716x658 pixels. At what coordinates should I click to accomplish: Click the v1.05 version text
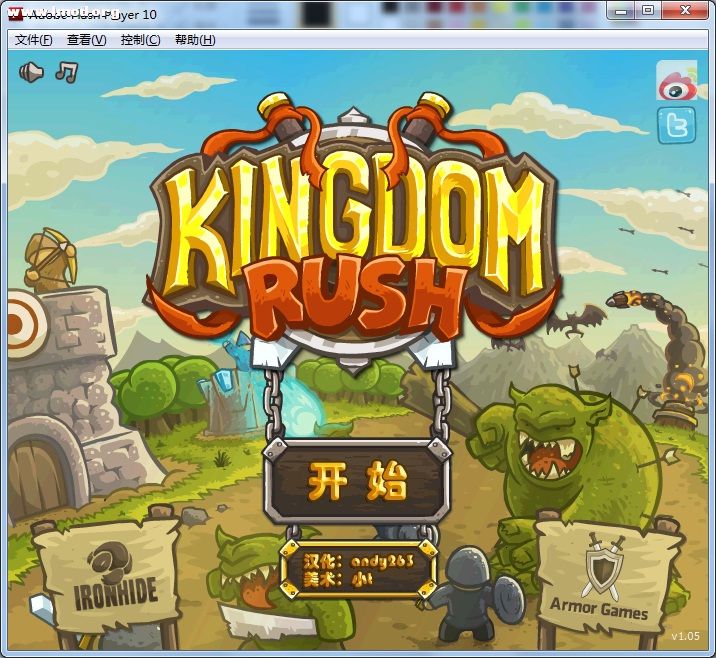(x=685, y=637)
